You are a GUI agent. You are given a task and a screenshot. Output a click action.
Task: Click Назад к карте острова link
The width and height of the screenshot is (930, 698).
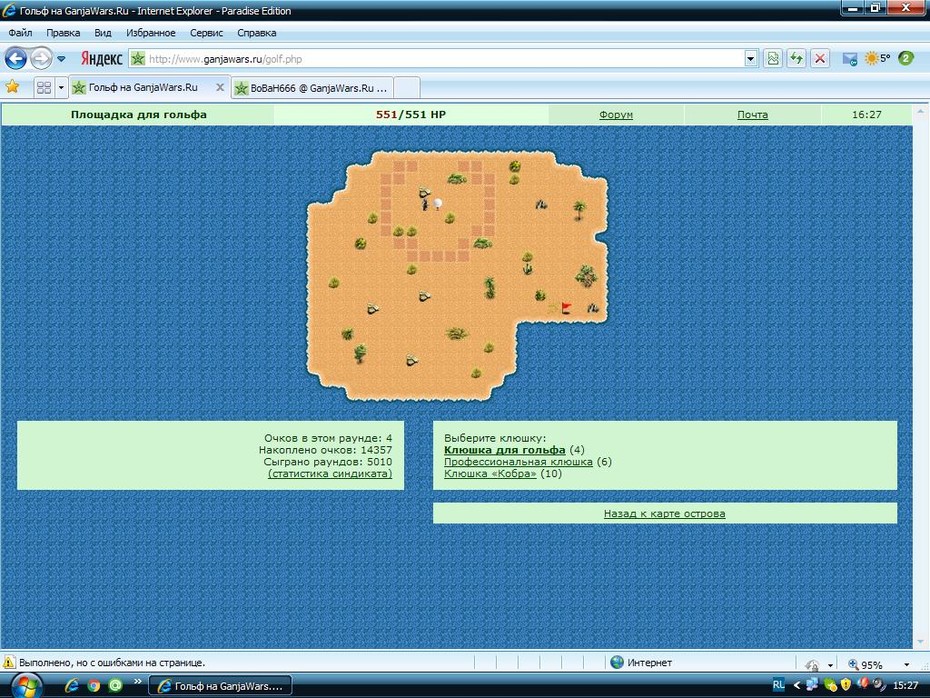point(664,514)
